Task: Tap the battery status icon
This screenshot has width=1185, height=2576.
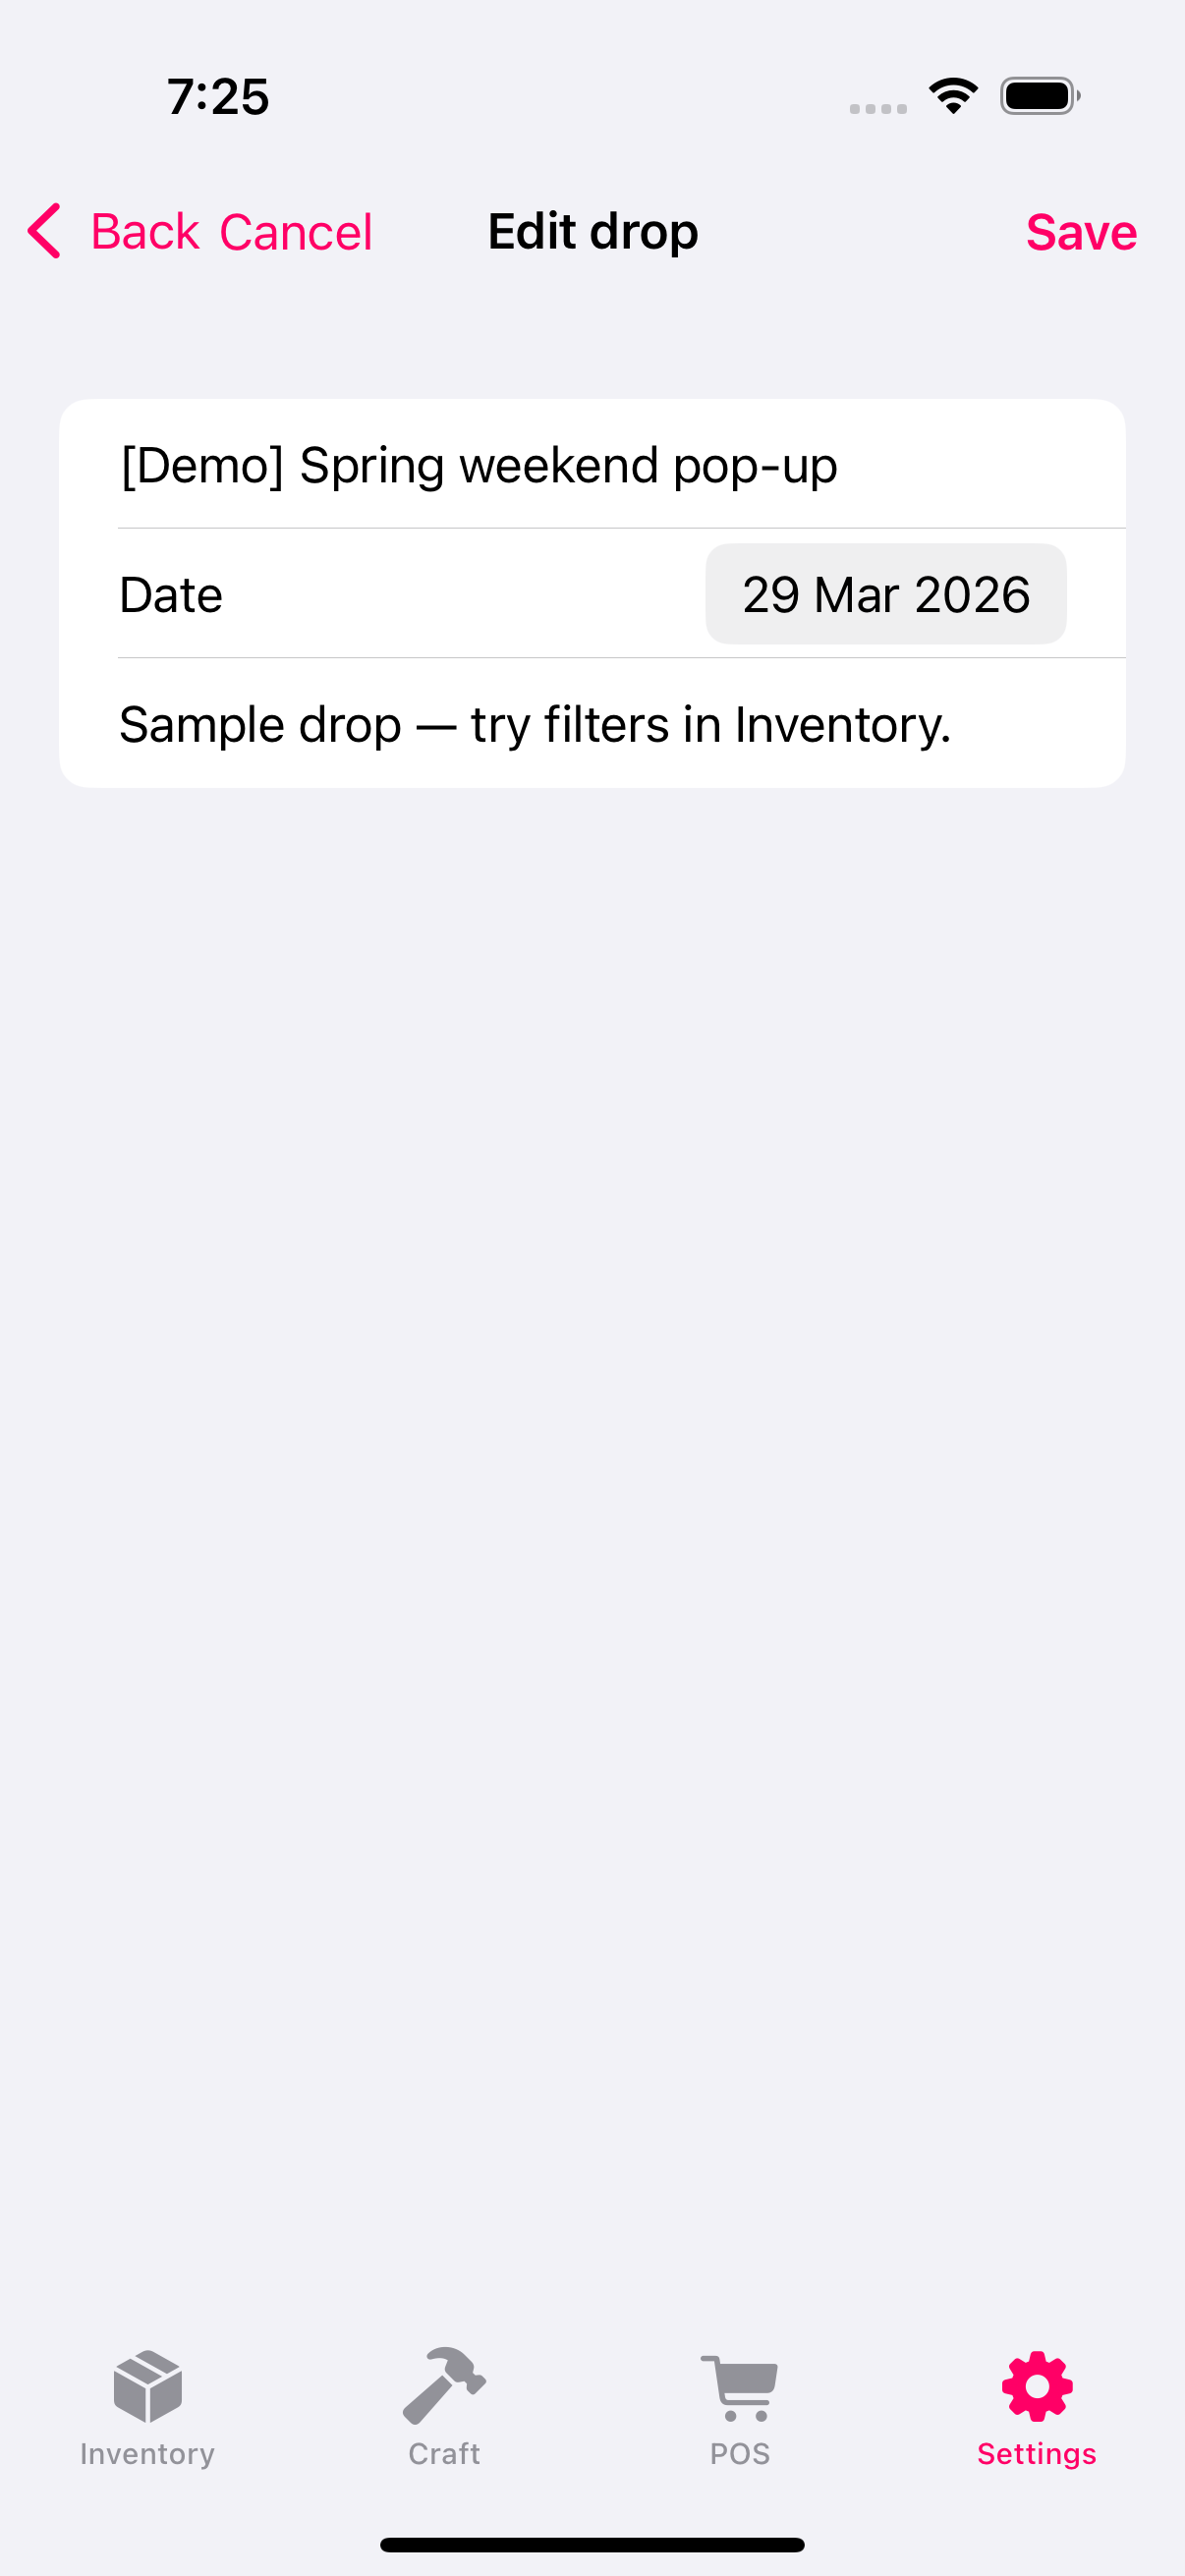Action: 1039,96
